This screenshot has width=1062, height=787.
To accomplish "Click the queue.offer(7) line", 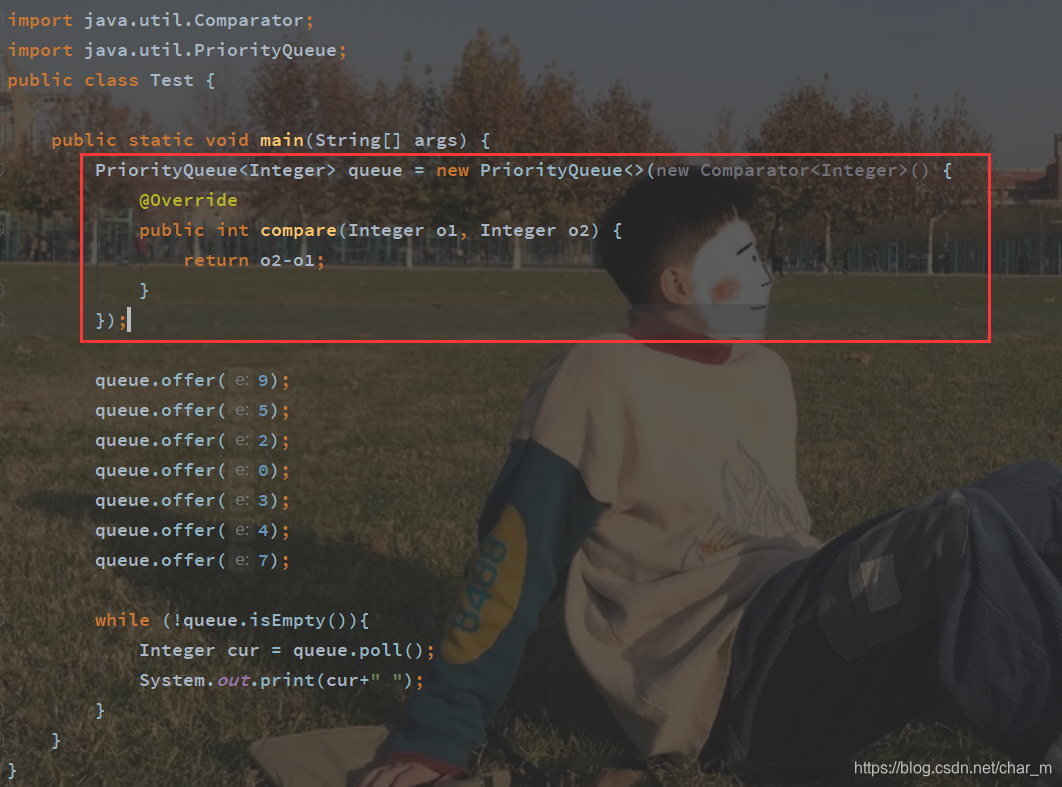I will pyautogui.click(x=192, y=561).
